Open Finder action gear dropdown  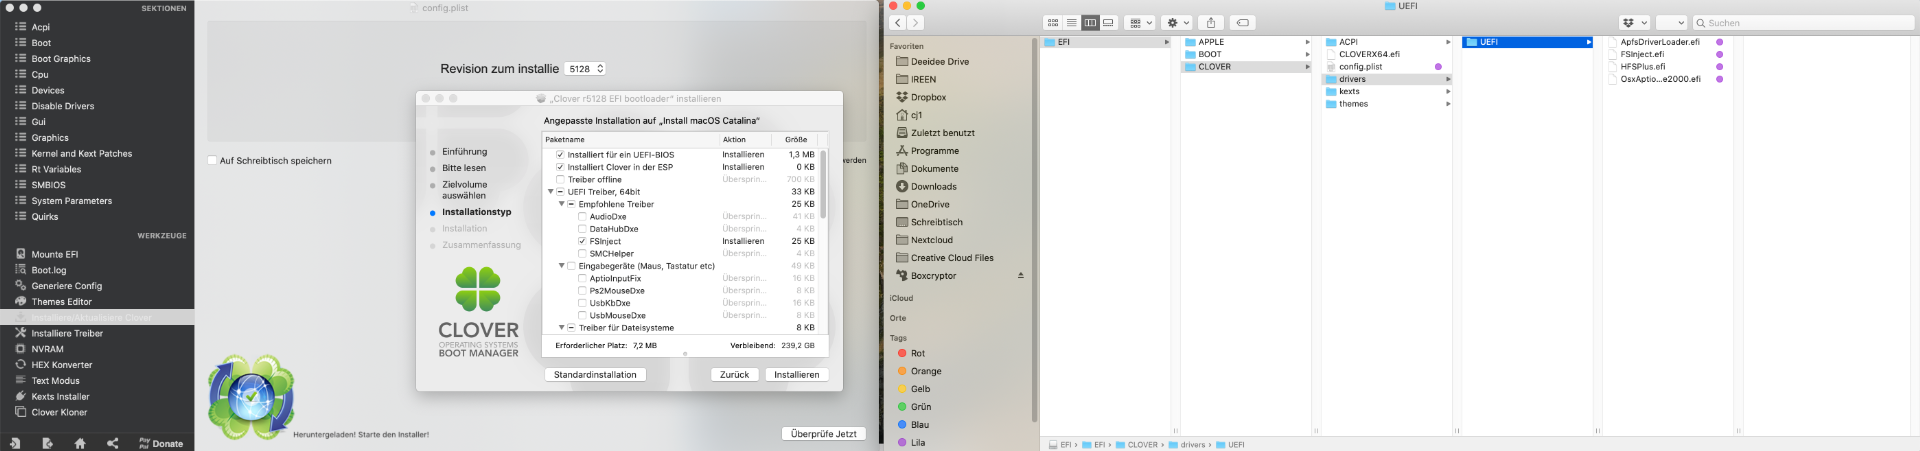coord(1177,22)
